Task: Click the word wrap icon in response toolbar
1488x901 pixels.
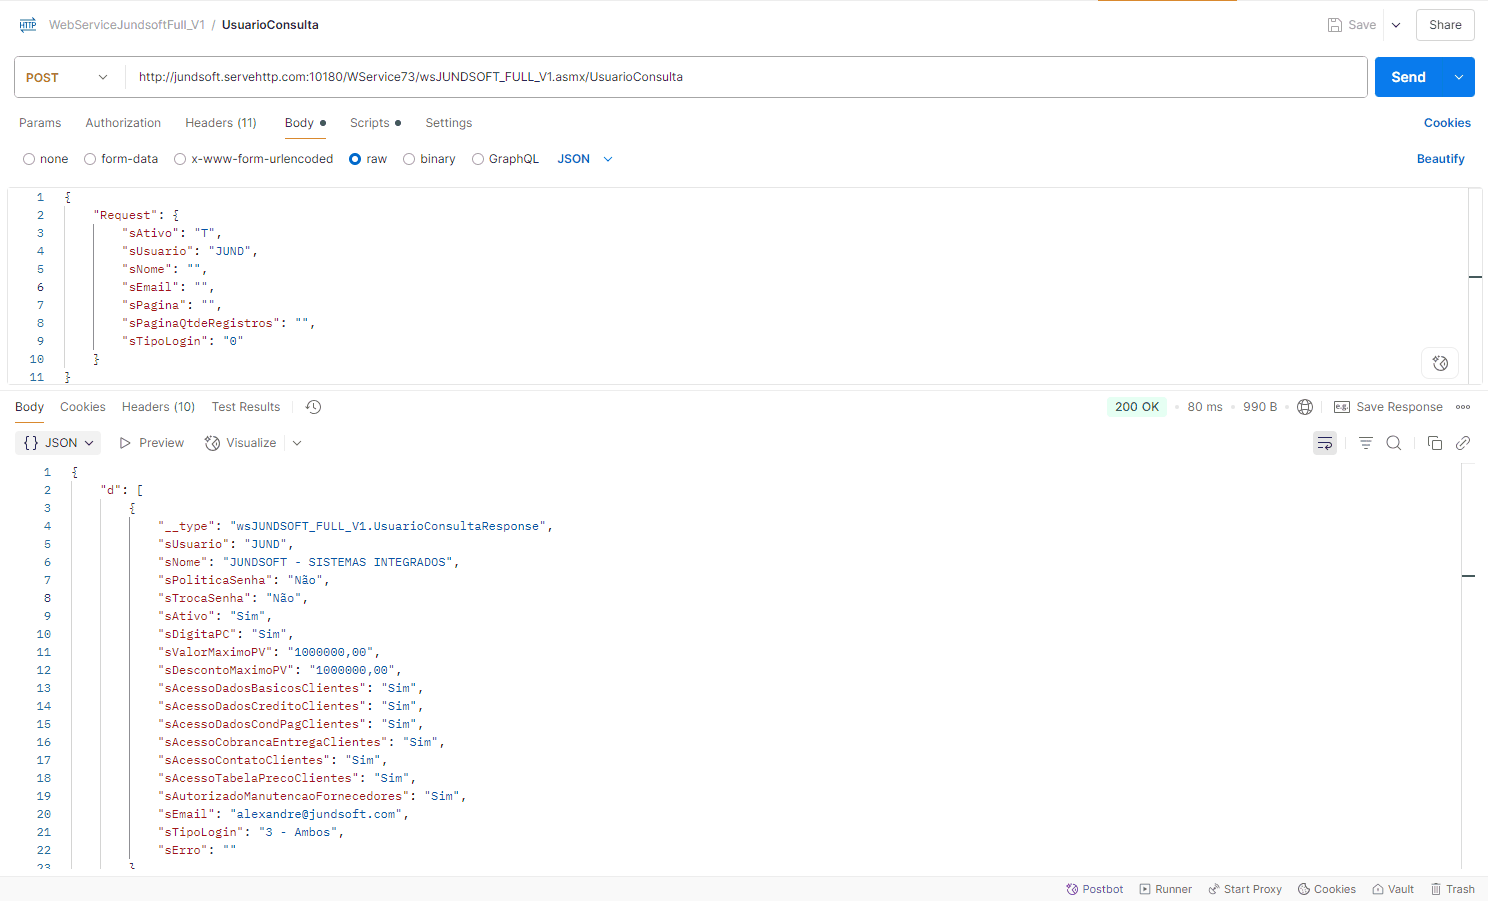Action: click(1324, 443)
